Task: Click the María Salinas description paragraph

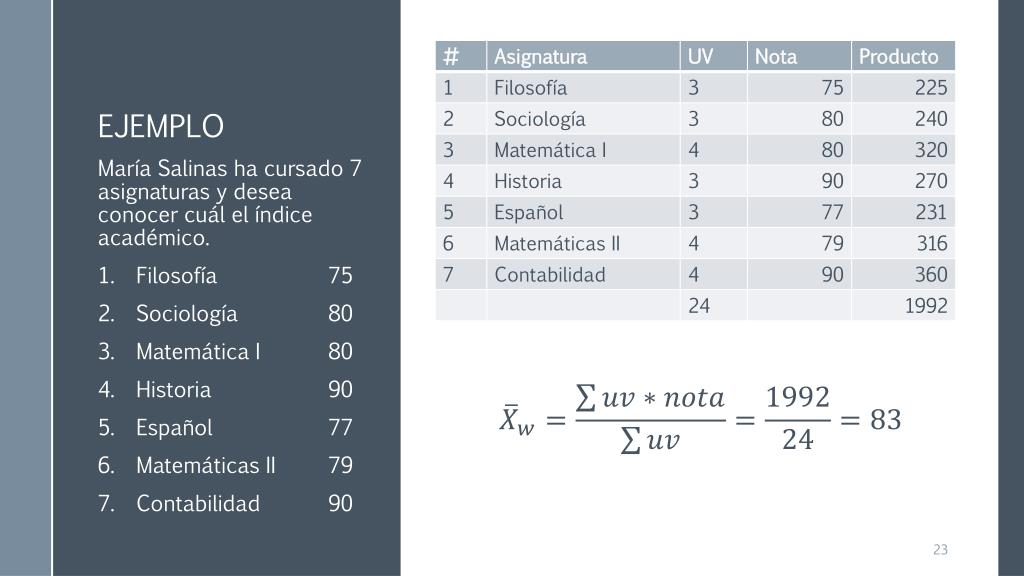Action: tap(229, 203)
